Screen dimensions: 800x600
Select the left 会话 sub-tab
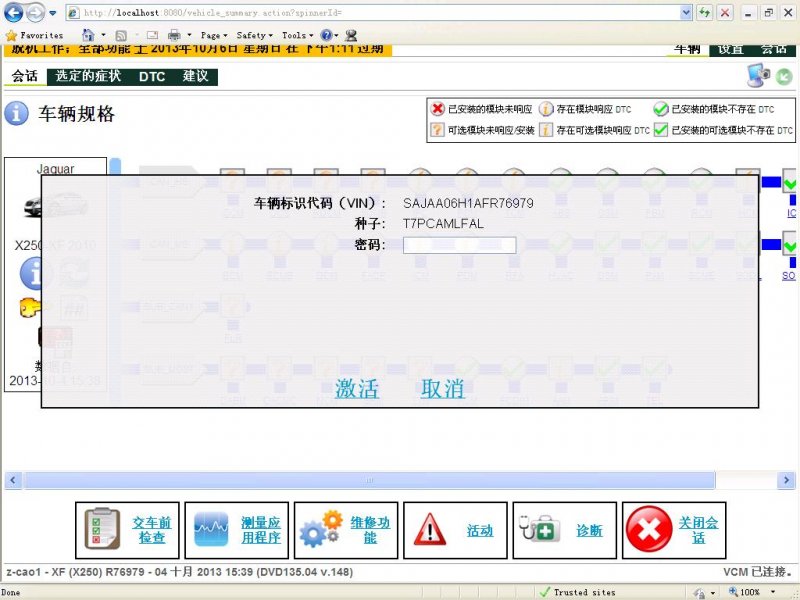(24, 77)
